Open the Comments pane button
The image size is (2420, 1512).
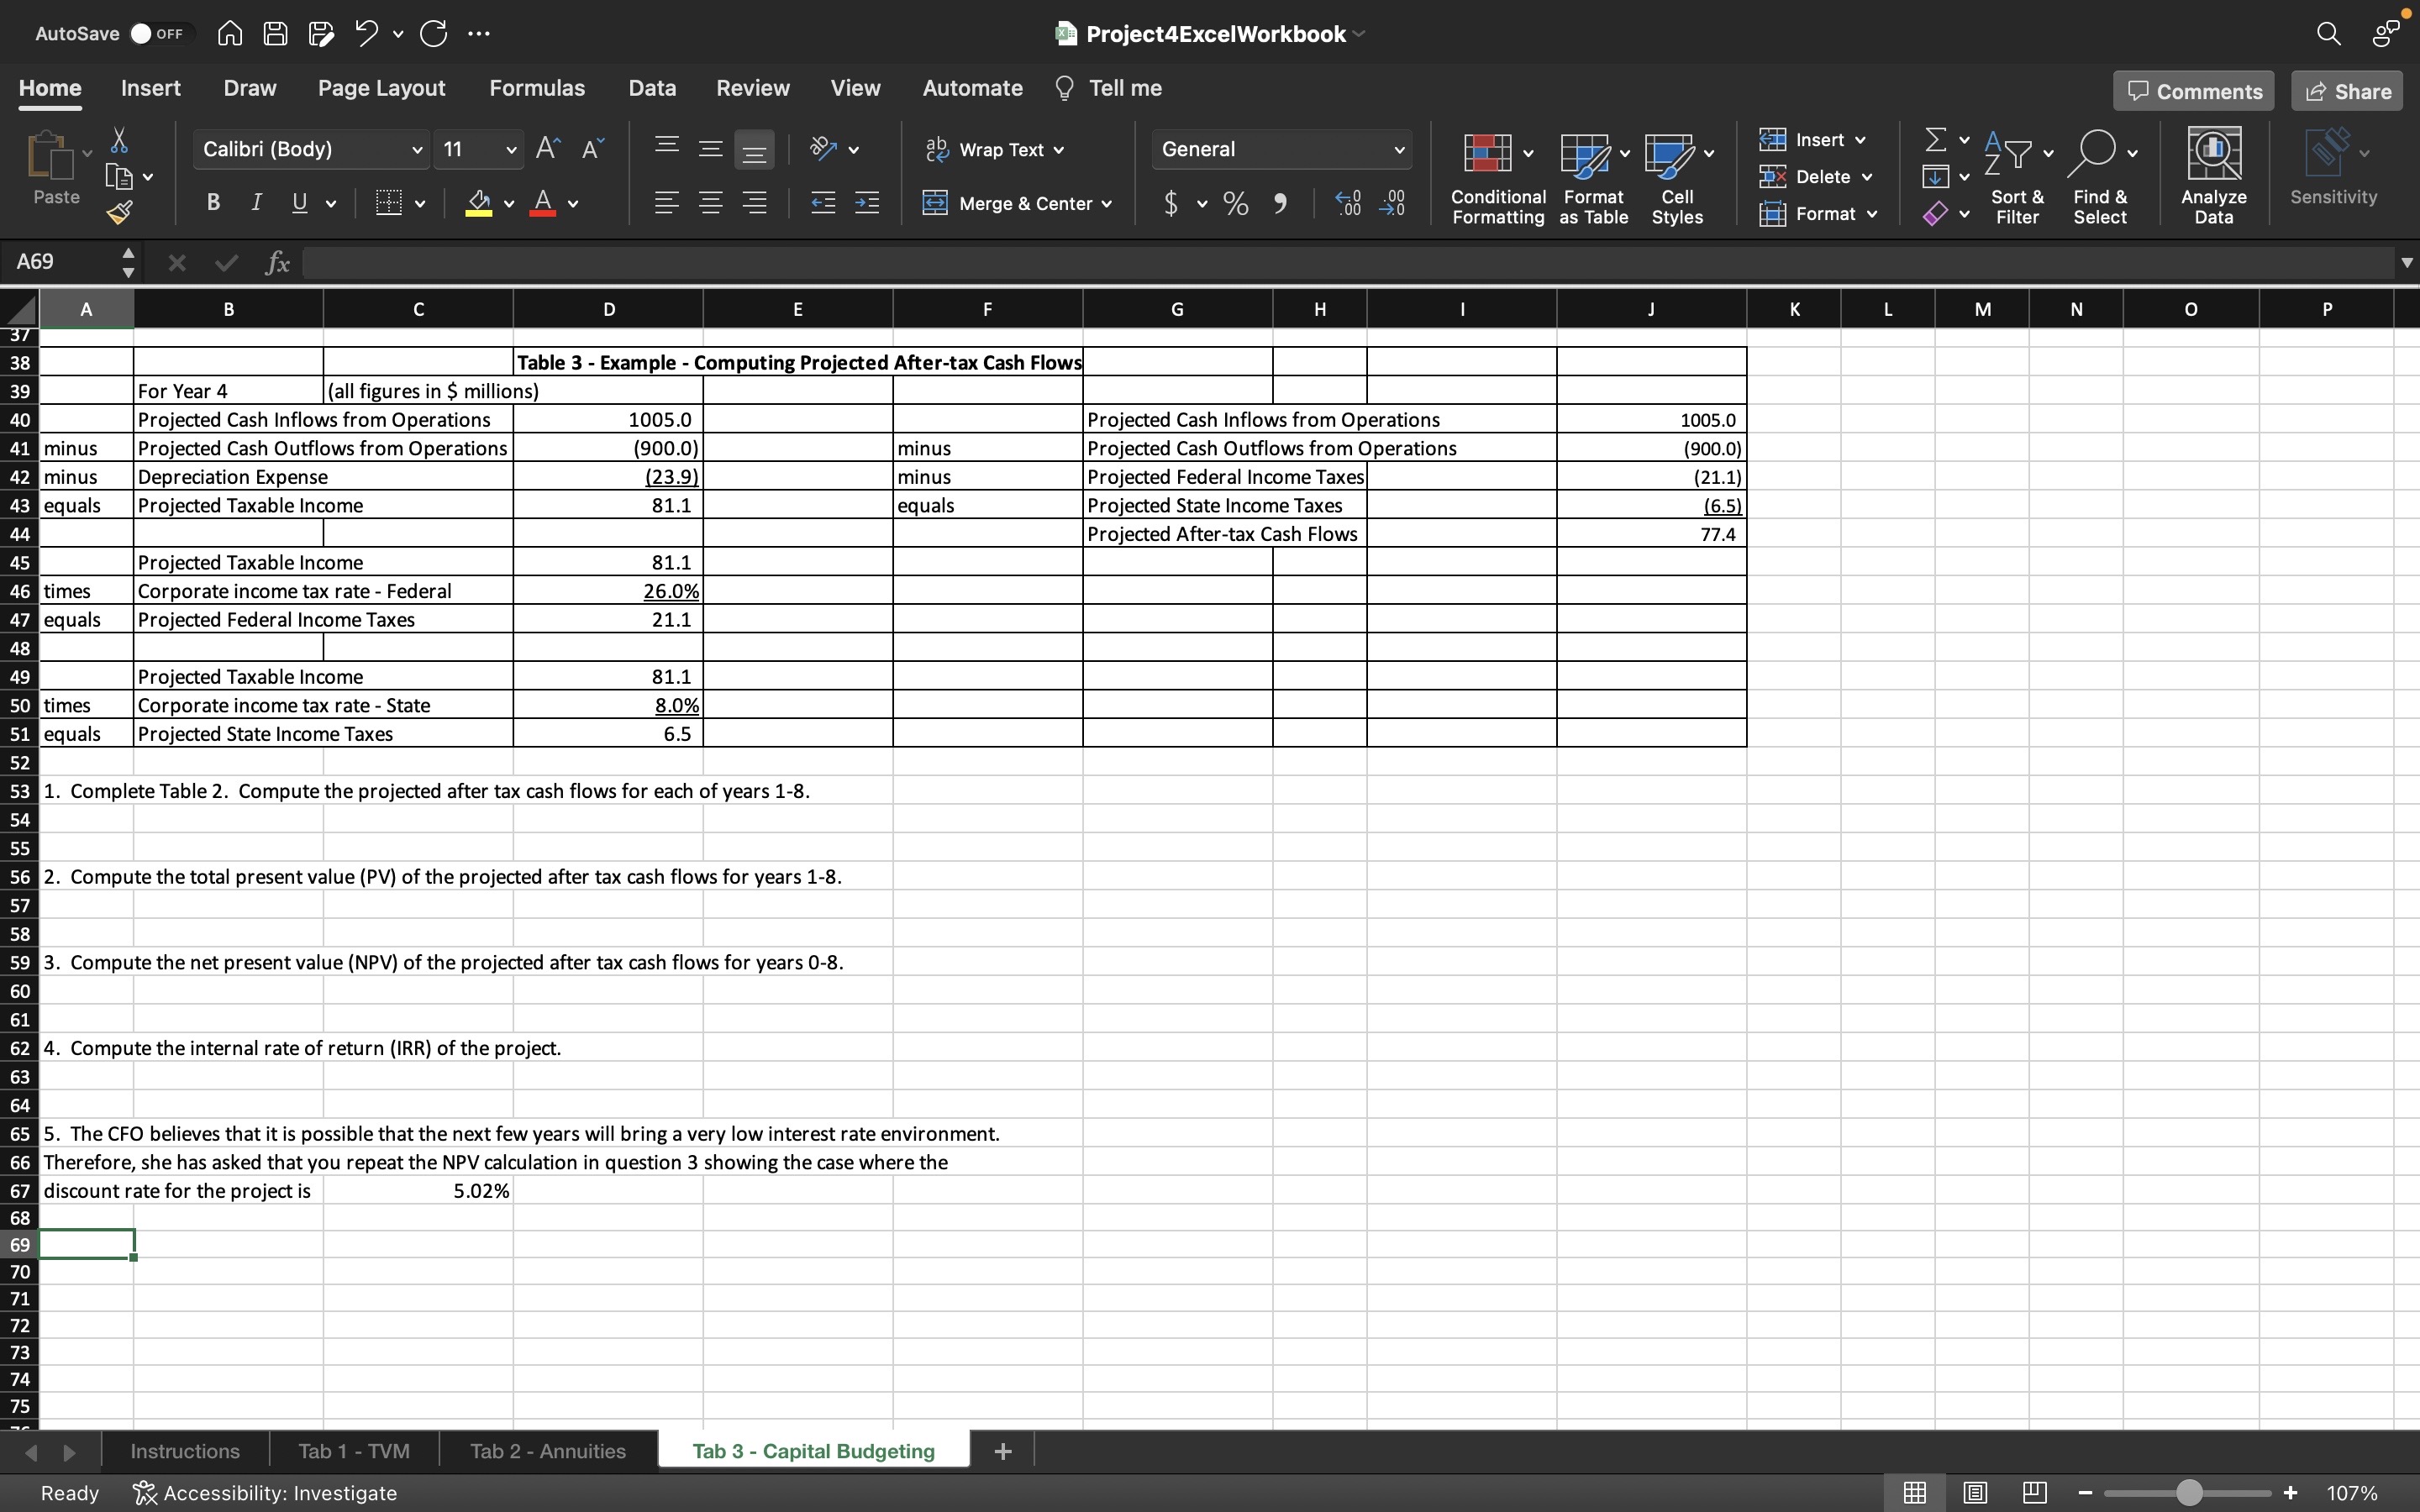pyautogui.click(x=2194, y=91)
